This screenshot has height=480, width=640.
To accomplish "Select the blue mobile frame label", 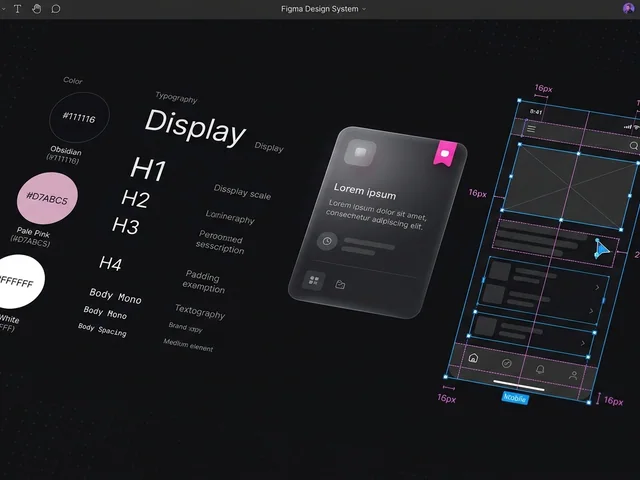I will [515, 398].
